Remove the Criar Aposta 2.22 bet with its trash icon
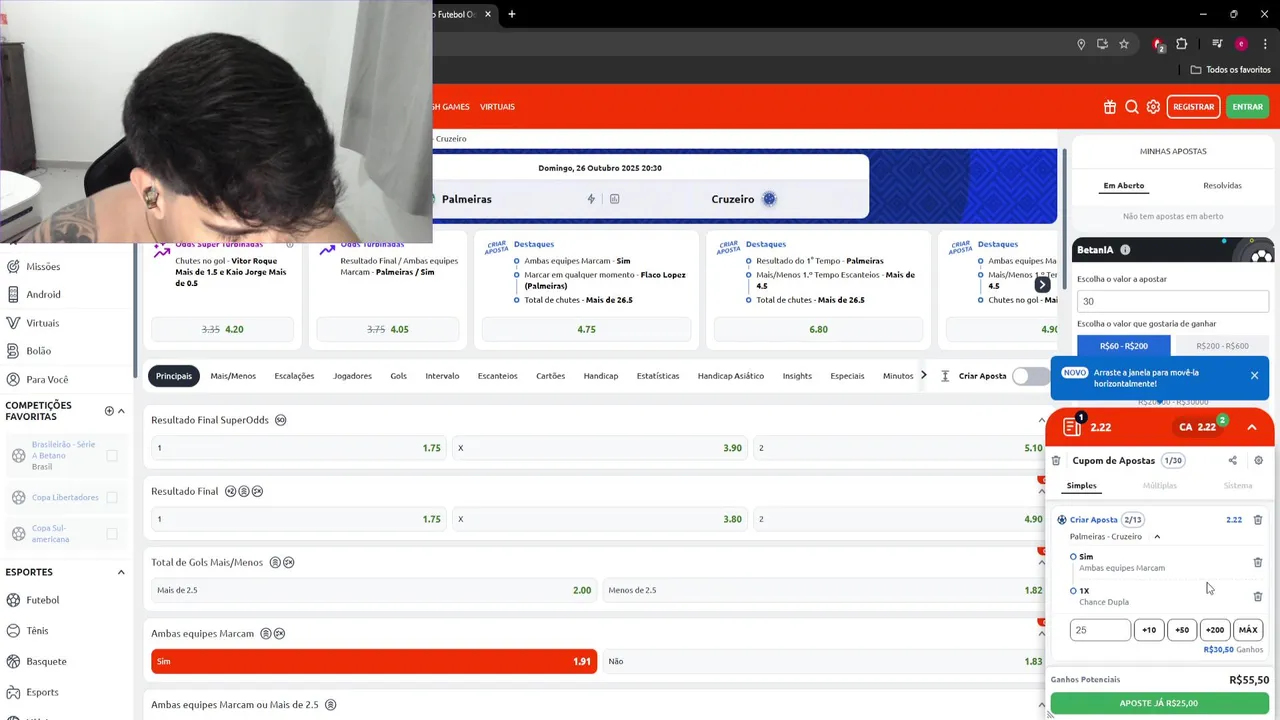This screenshot has height=720, width=1280. pos(1258,520)
